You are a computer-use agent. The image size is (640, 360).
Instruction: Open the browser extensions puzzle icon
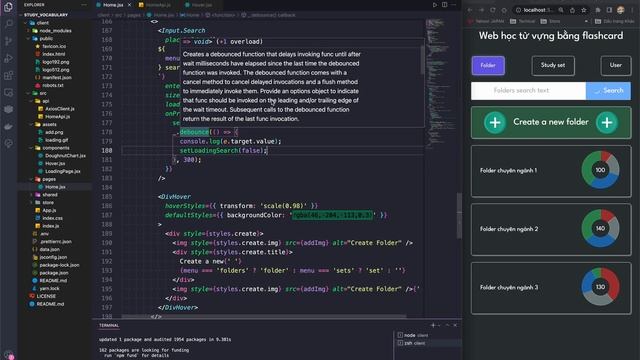click(598, 10)
